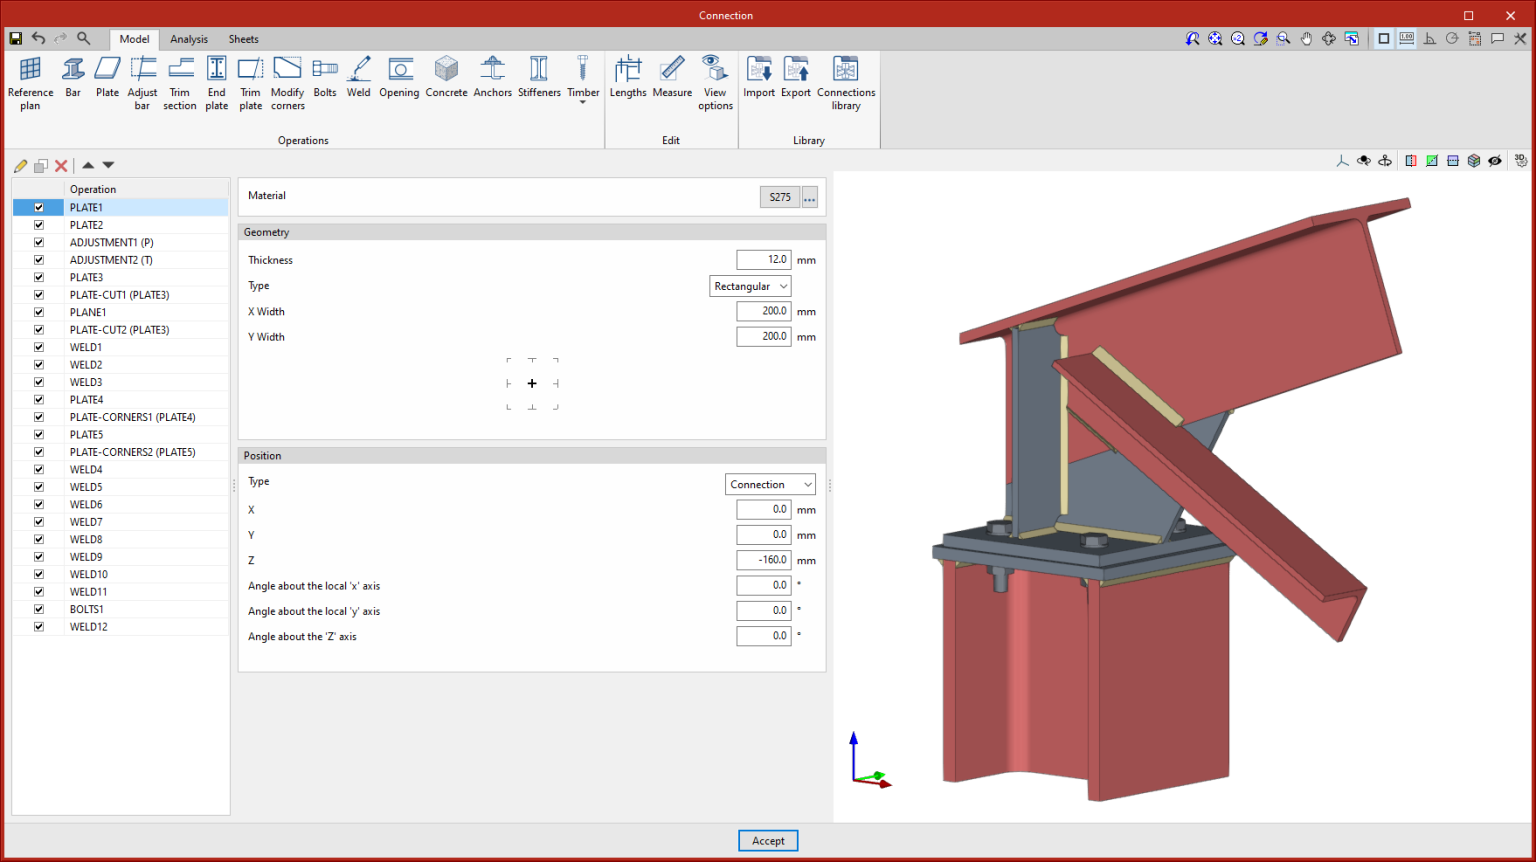Delete the selected operation using red X icon
1536x862 pixels.
click(61, 165)
